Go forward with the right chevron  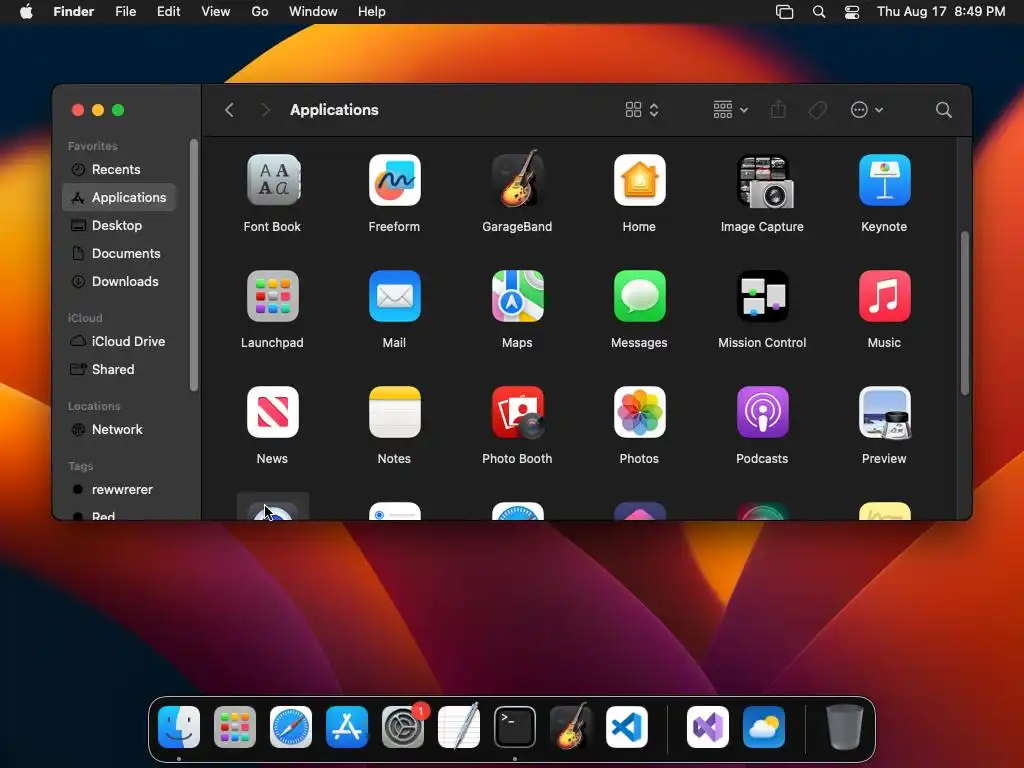coord(265,110)
